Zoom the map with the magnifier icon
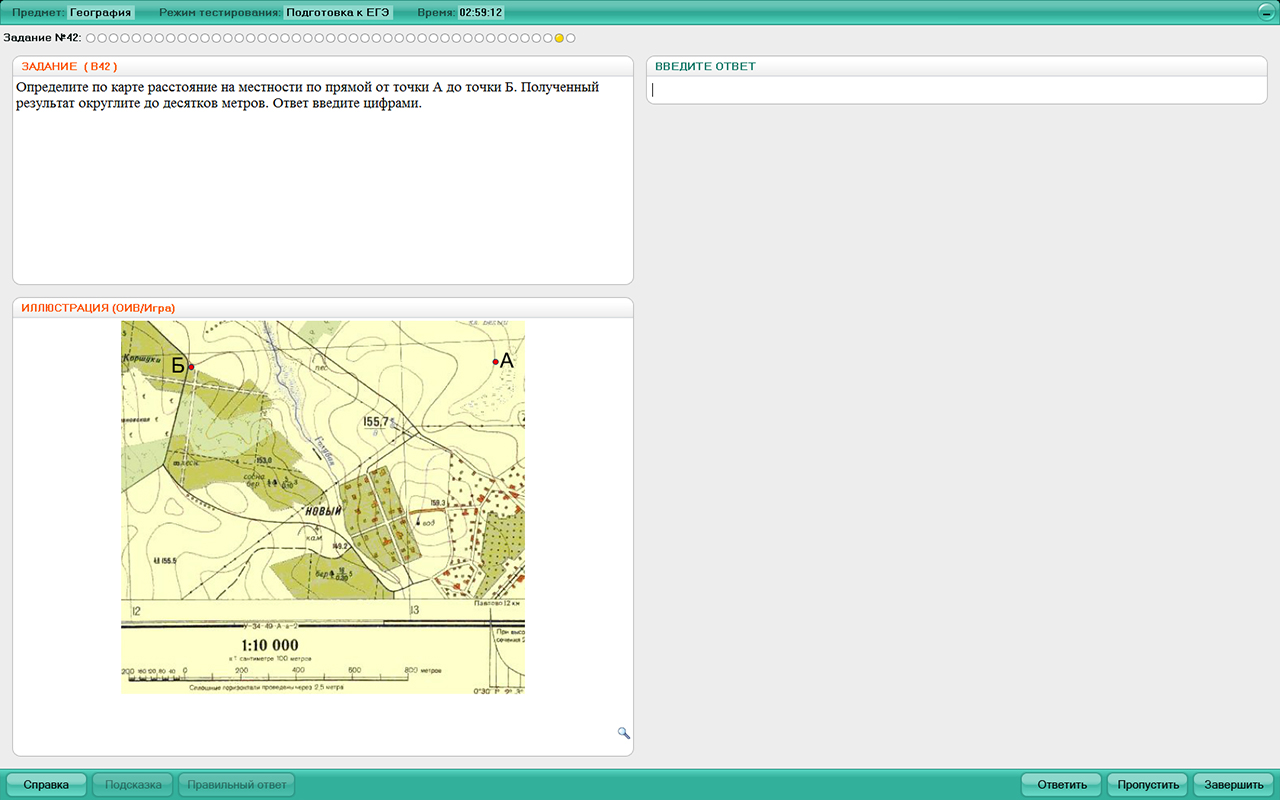The height and width of the screenshot is (800, 1280). [x=624, y=733]
